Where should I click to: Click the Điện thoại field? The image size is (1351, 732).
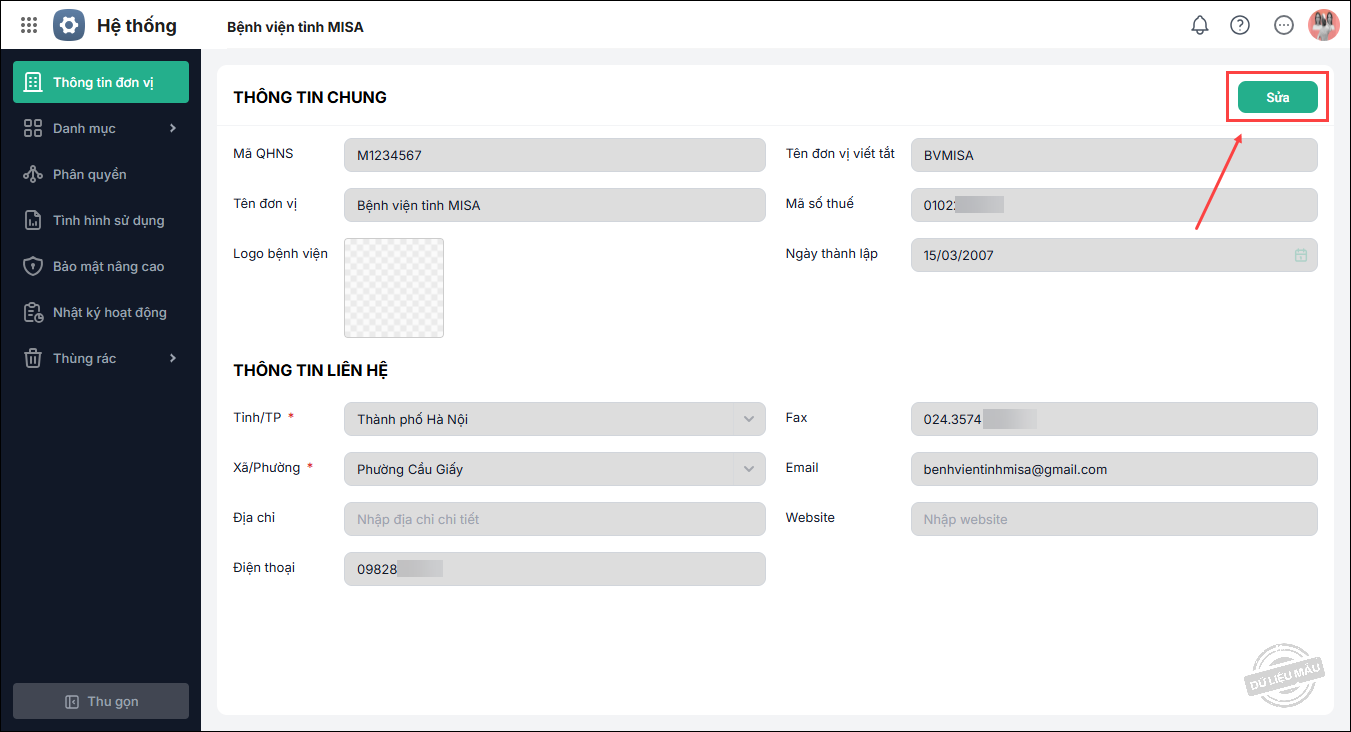point(555,569)
